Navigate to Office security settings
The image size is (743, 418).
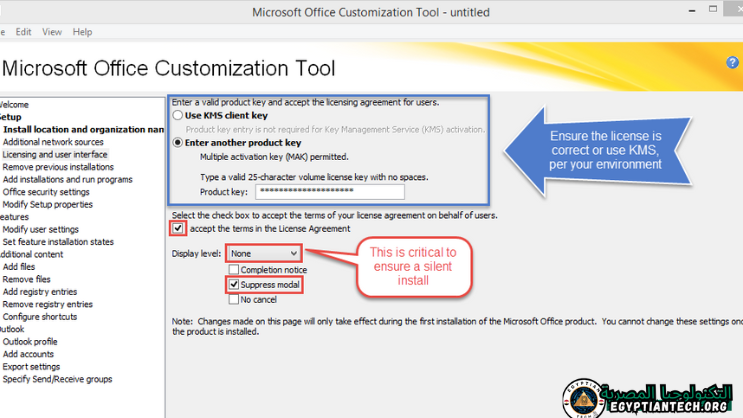46,192
